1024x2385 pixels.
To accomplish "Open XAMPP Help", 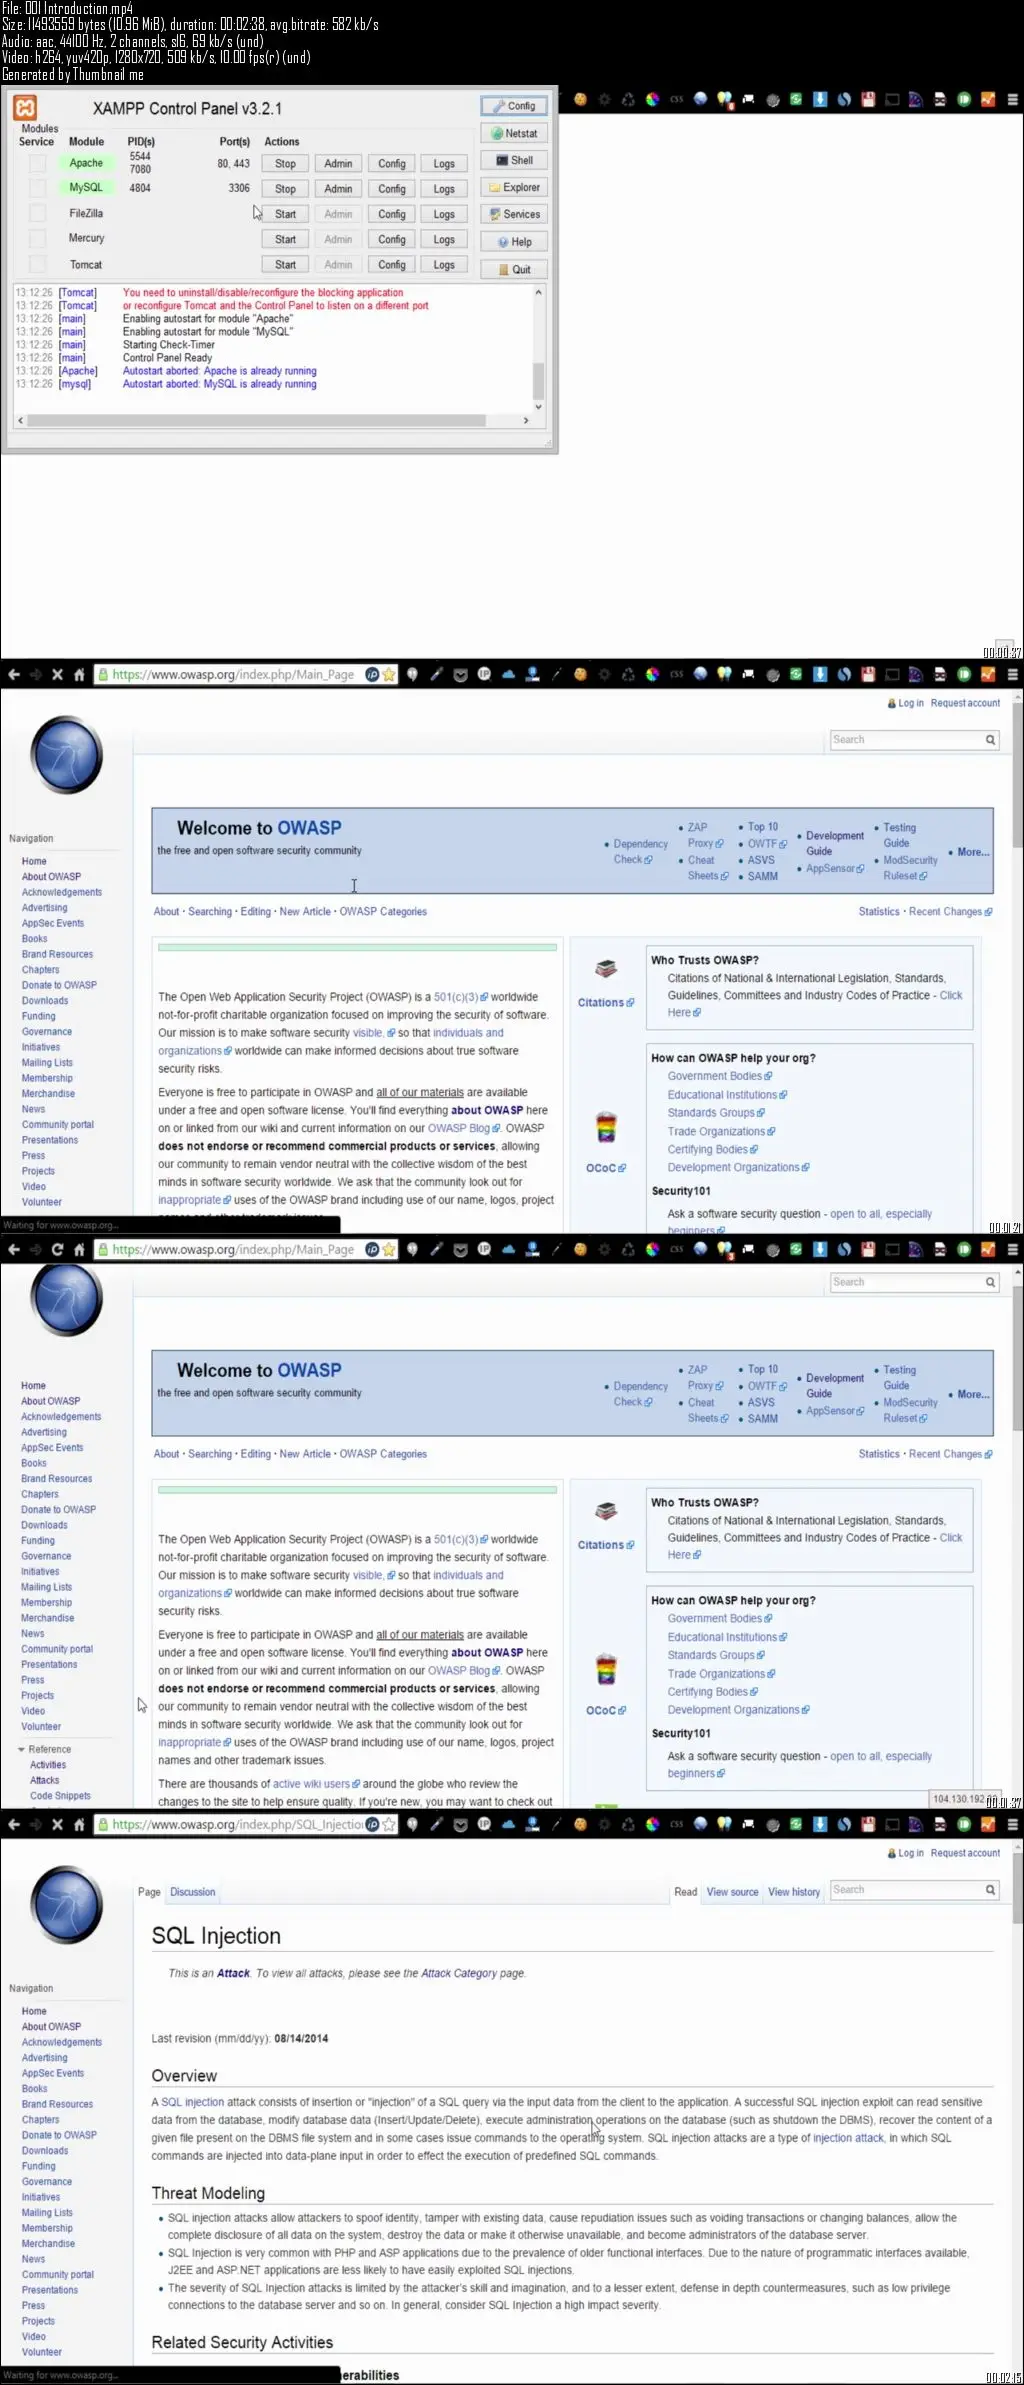I will coord(514,242).
